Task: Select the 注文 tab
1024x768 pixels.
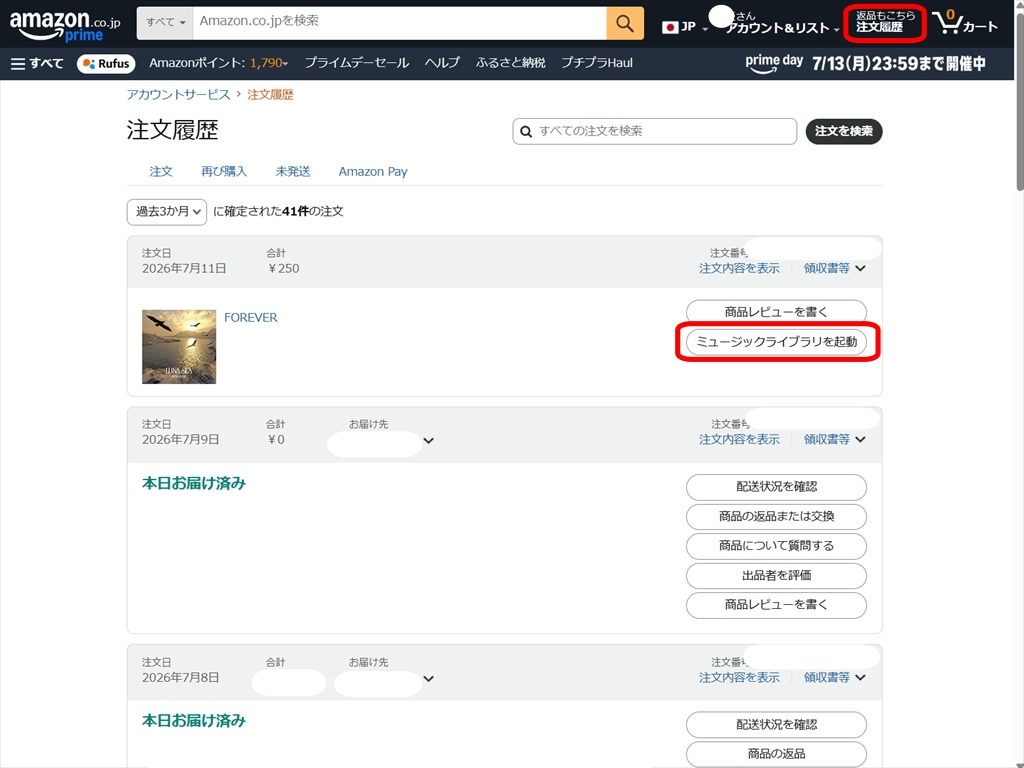Action: coord(161,172)
